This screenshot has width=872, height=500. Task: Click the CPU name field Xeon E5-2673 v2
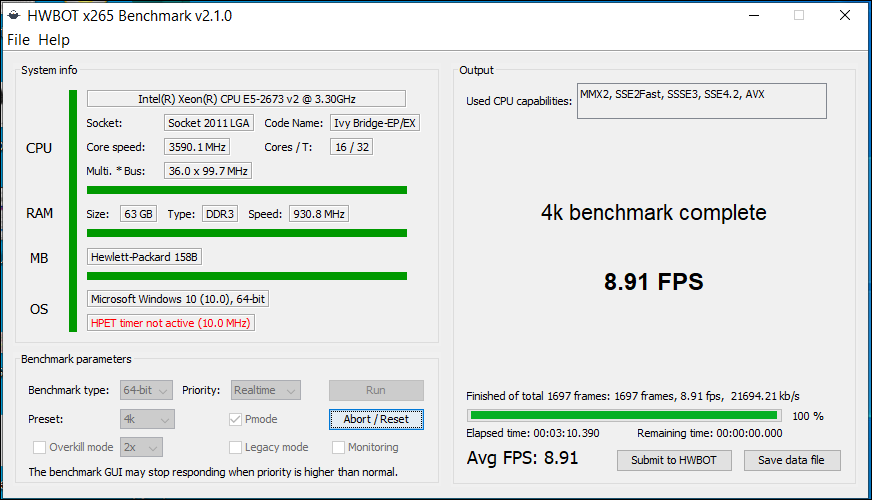click(246, 99)
